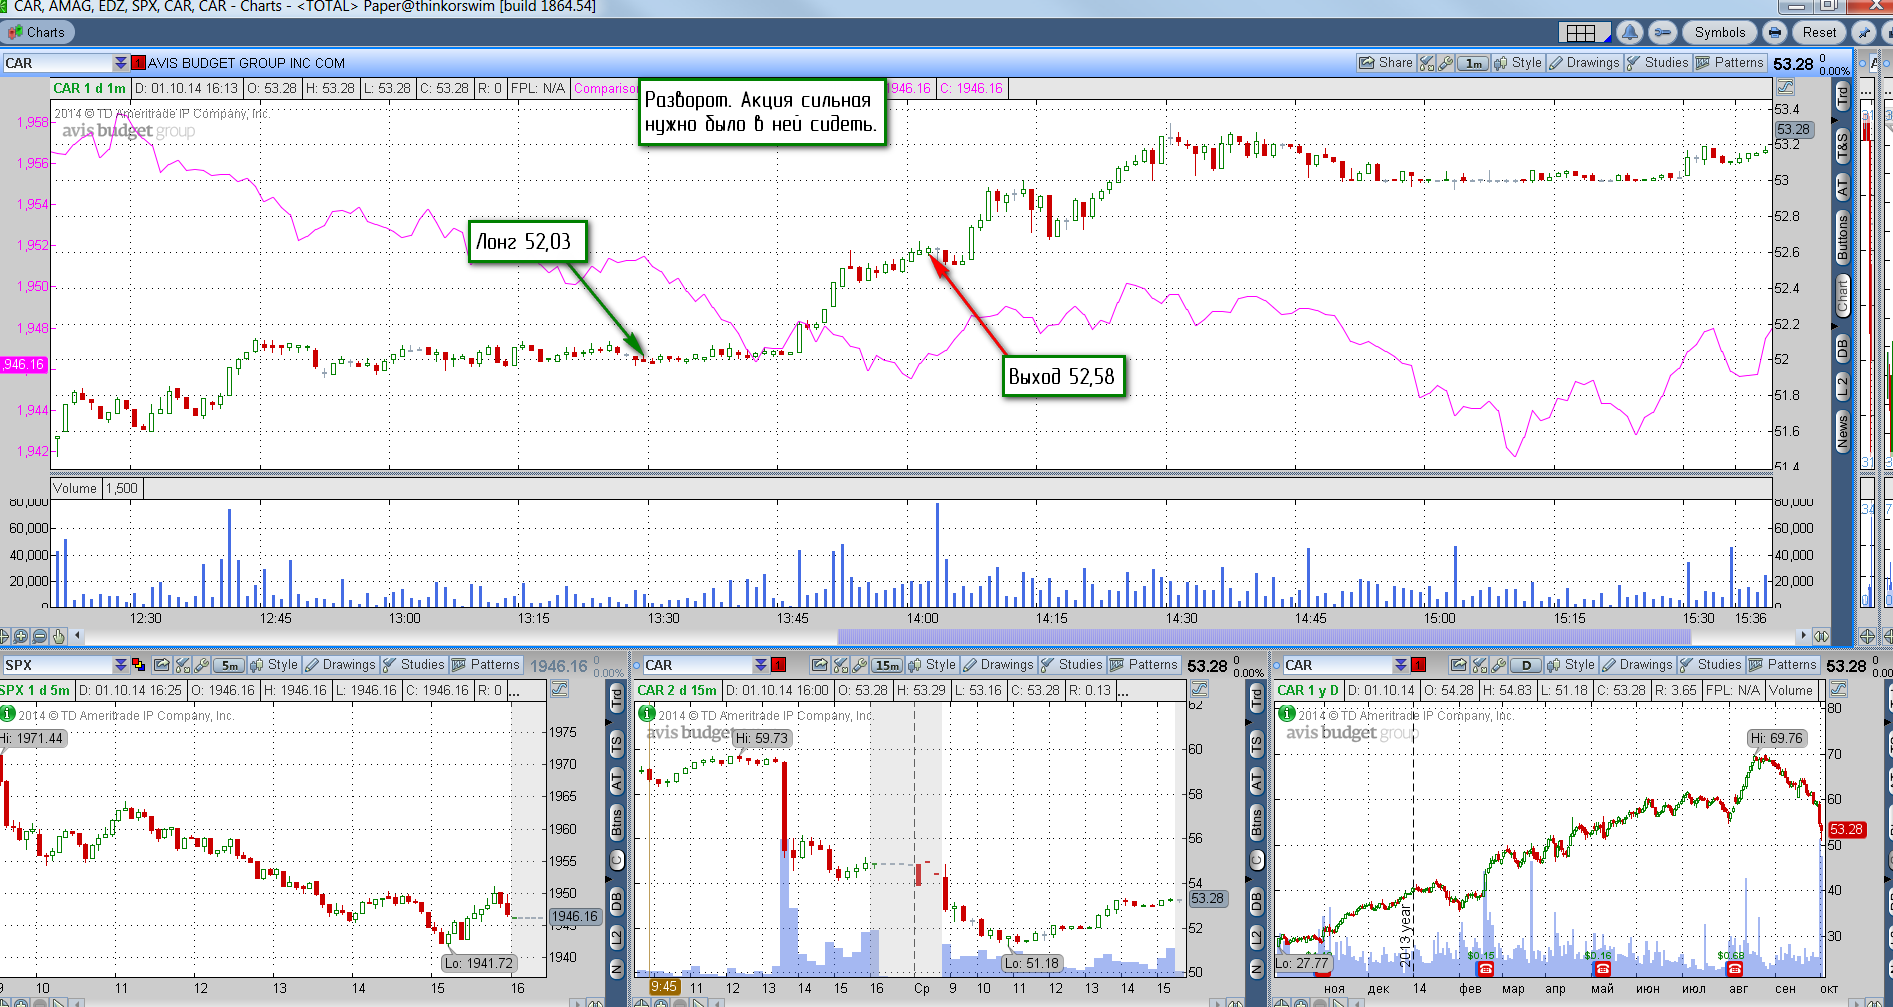Expand daily CAR chart symbol dropdown arrow
1893x1007 pixels.
1401,665
